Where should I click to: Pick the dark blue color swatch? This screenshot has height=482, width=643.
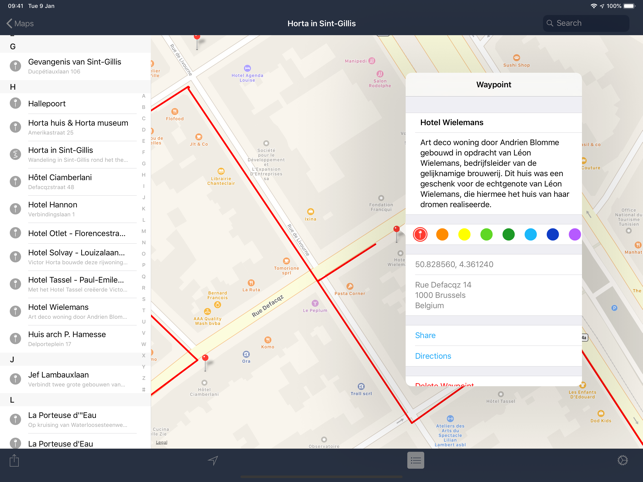(553, 235)
